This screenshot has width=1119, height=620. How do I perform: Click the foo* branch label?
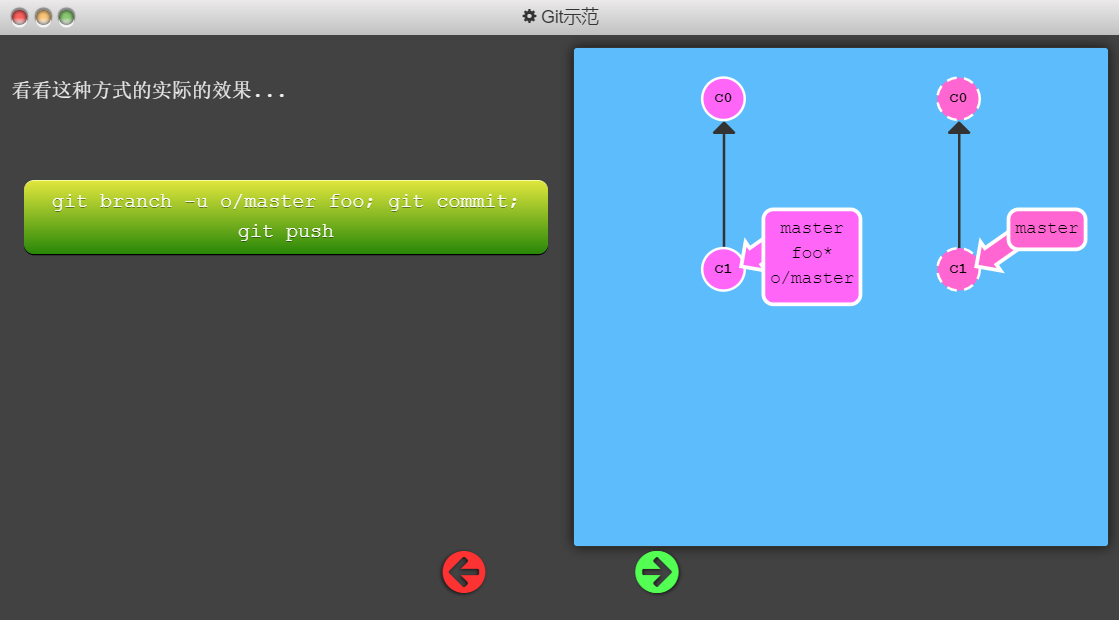(x=812, y=253)
